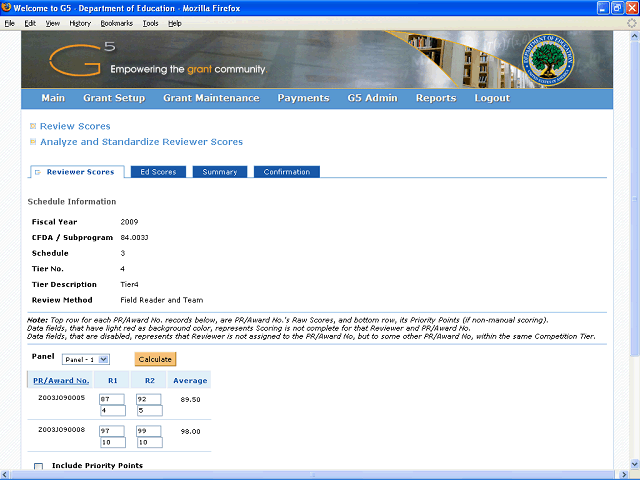The width and height of the screenshot is (640, 480).
Task: Open the Bookmarks menu
Action: coord(117,23)
